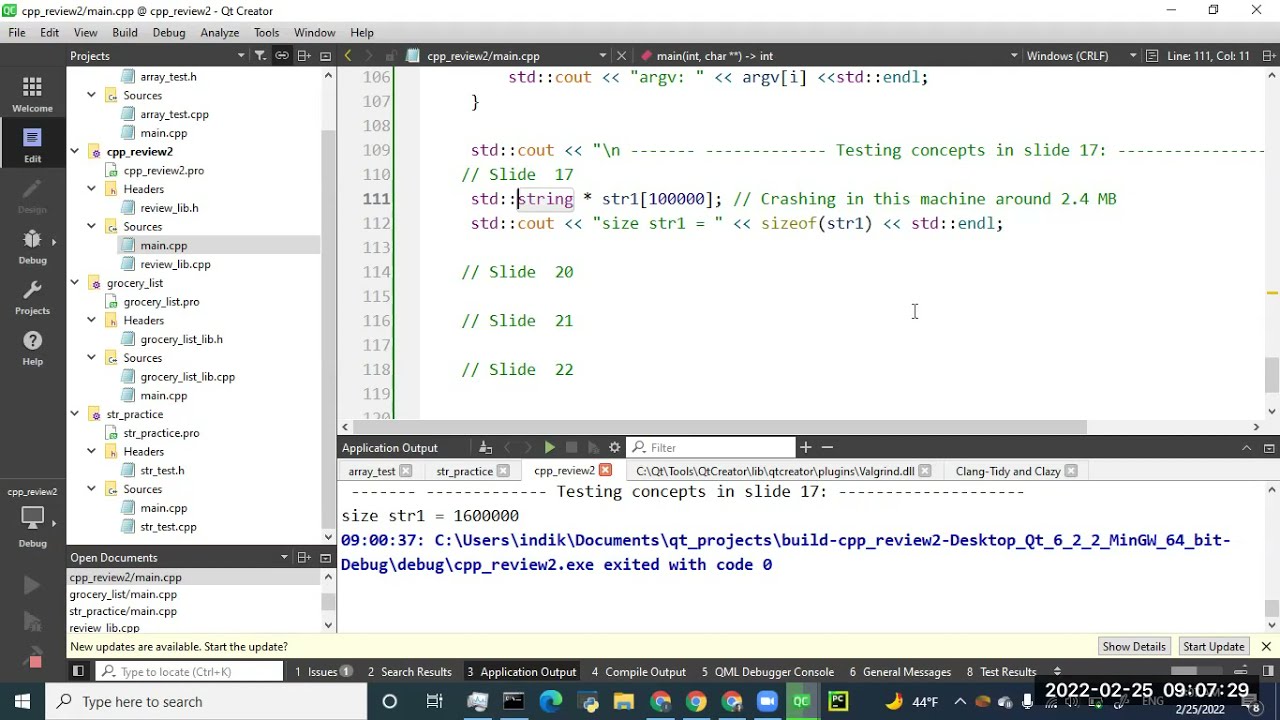1280x720 pixels.
Task: Collapse the cpp_review2 project node
Action: [x=74, y=152]
